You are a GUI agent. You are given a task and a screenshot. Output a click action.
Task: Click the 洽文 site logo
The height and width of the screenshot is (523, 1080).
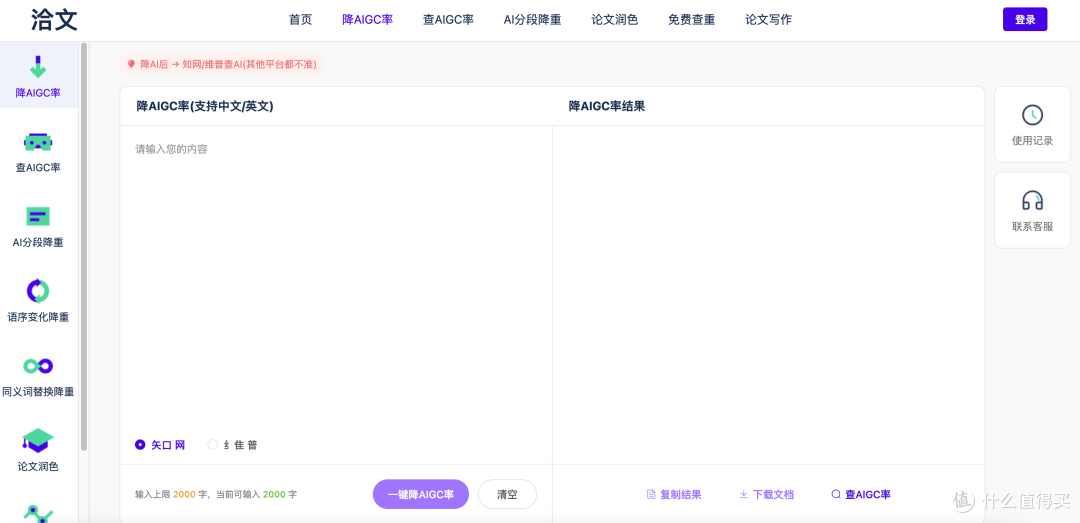click(54, 19)
